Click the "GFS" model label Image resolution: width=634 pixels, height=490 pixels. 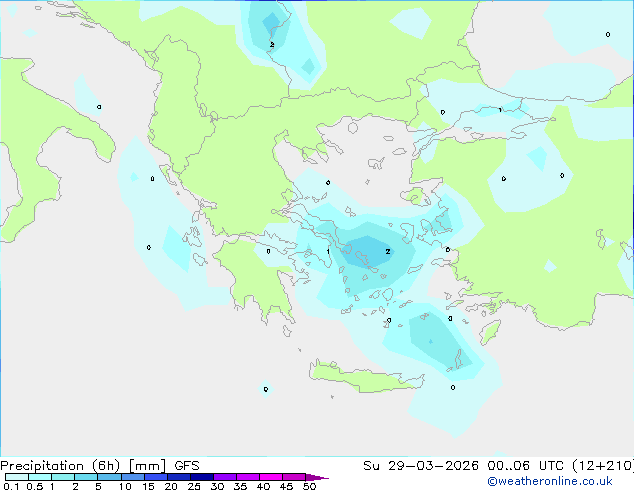(187, 466)
